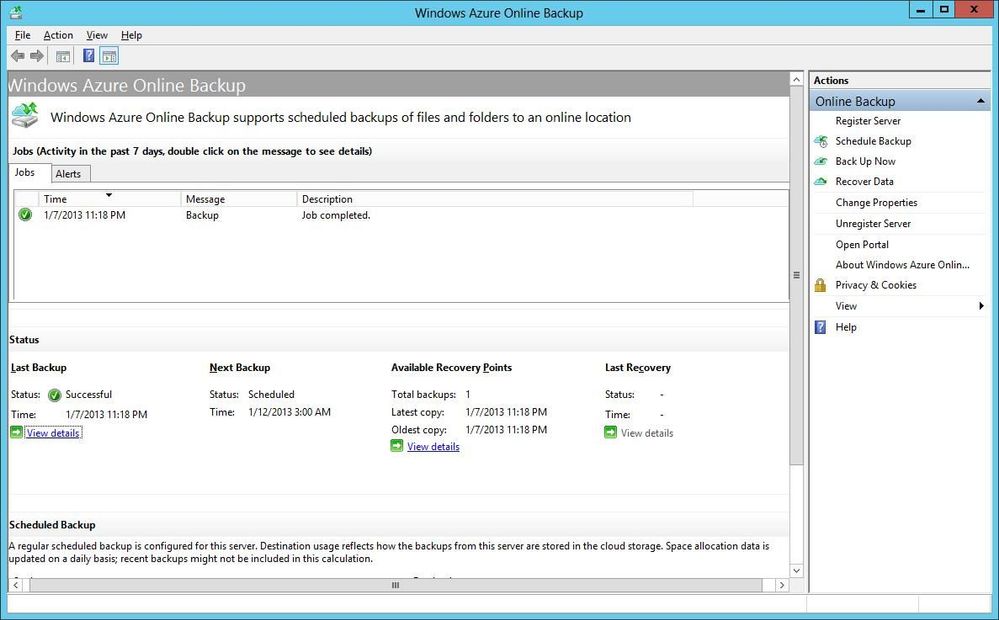Collapse the Online Backup actions section

[981, 101]
